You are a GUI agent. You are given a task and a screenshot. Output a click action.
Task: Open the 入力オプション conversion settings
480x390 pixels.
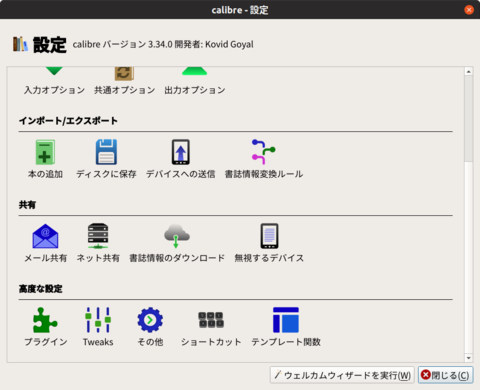54,82
